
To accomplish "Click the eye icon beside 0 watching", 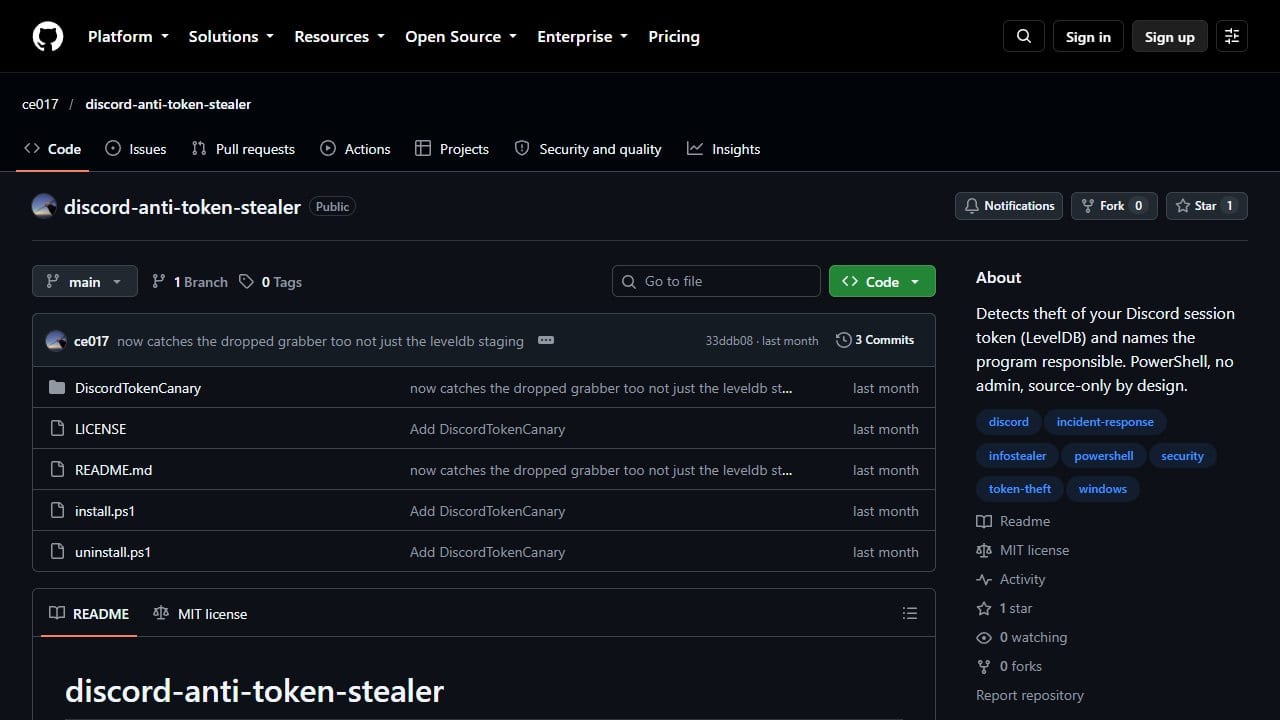I will 984,637.
